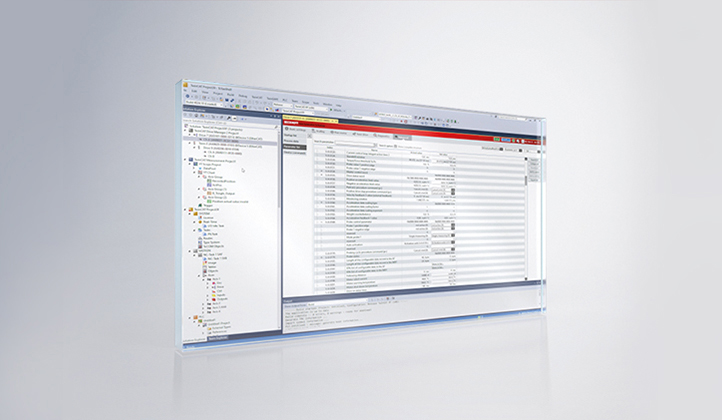Screen dimensions: 722x420
Task: Collapse the SYSTEM node
Action: pos(190,214)
